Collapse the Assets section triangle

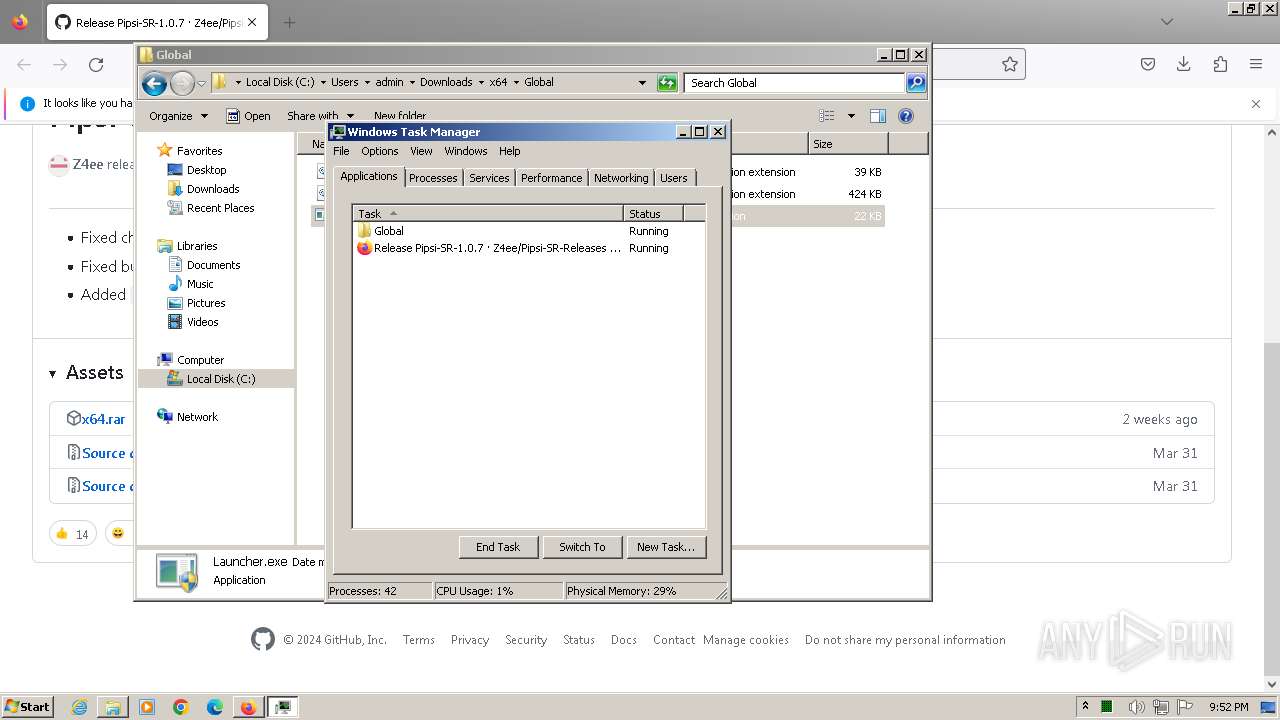point(53,373)
